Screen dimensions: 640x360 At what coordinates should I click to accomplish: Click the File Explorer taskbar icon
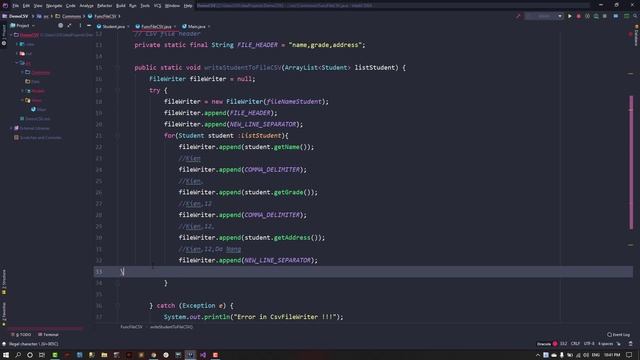click(104, 355)
